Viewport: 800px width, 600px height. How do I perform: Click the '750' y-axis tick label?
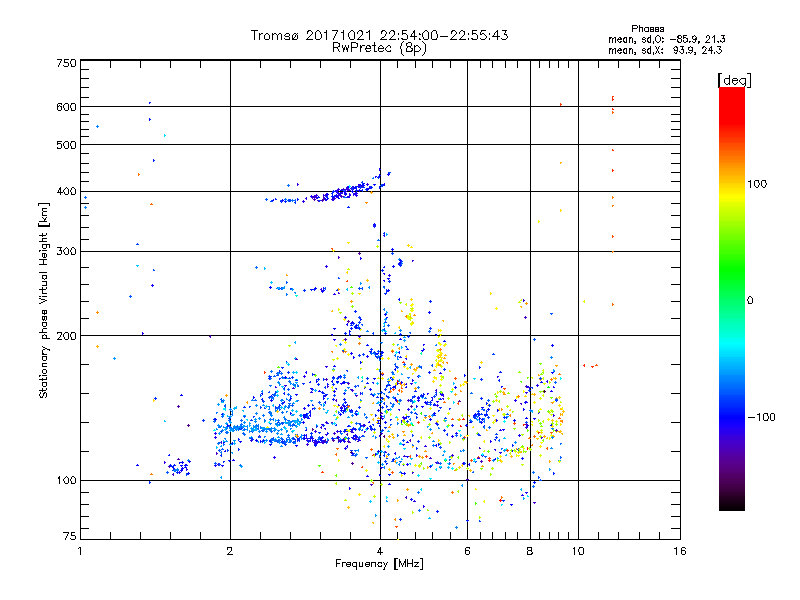point(66,63)
